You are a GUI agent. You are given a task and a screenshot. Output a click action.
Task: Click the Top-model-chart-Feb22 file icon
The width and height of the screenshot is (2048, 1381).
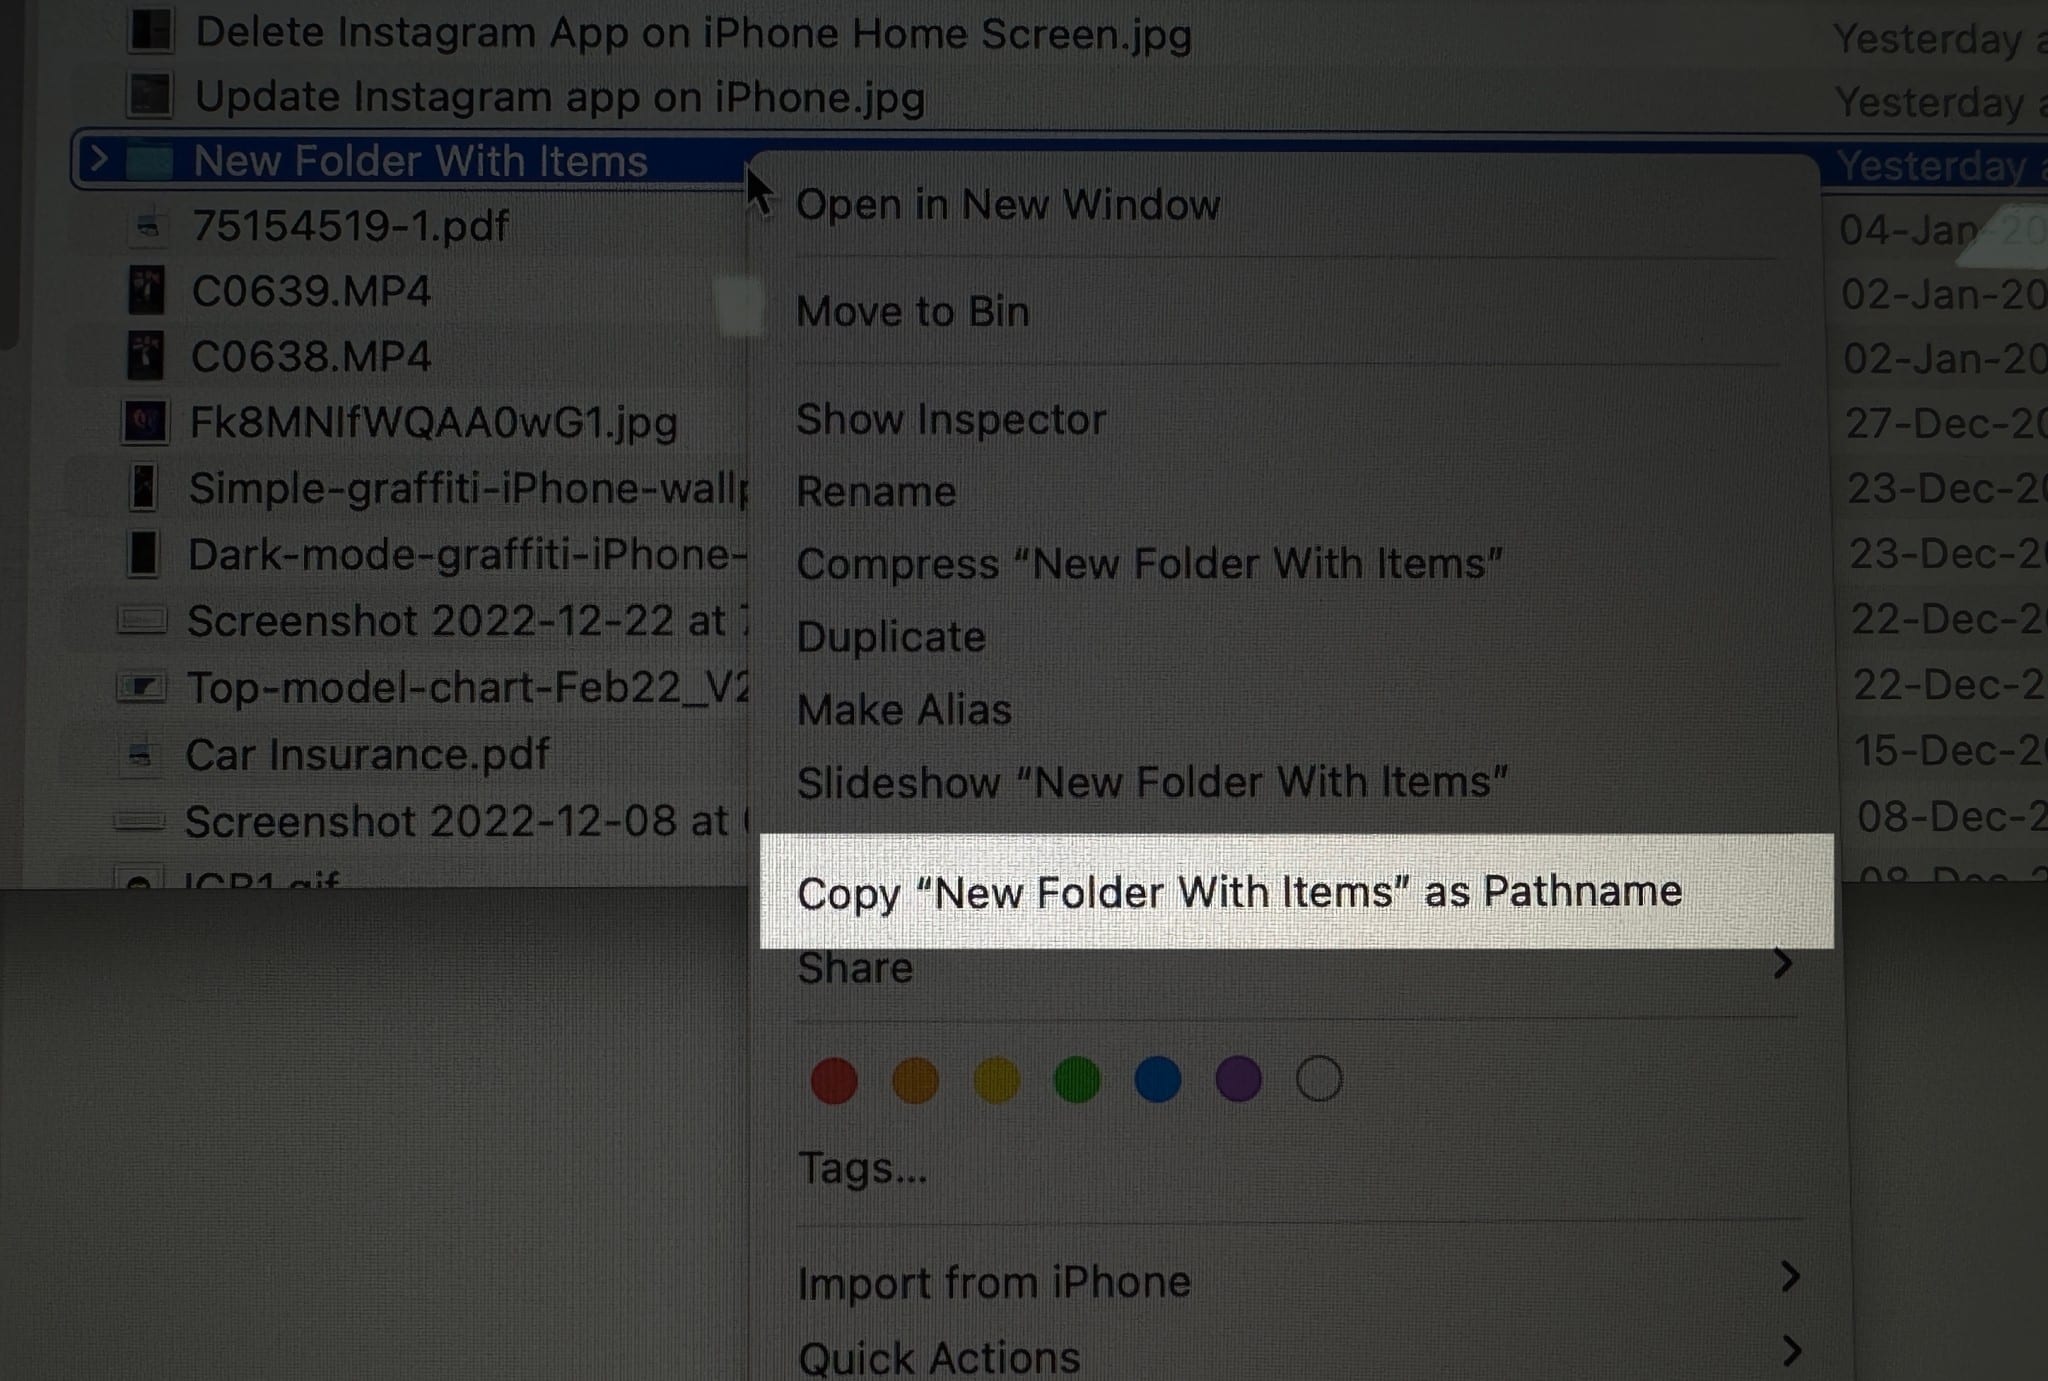click(x=141, y=687)
